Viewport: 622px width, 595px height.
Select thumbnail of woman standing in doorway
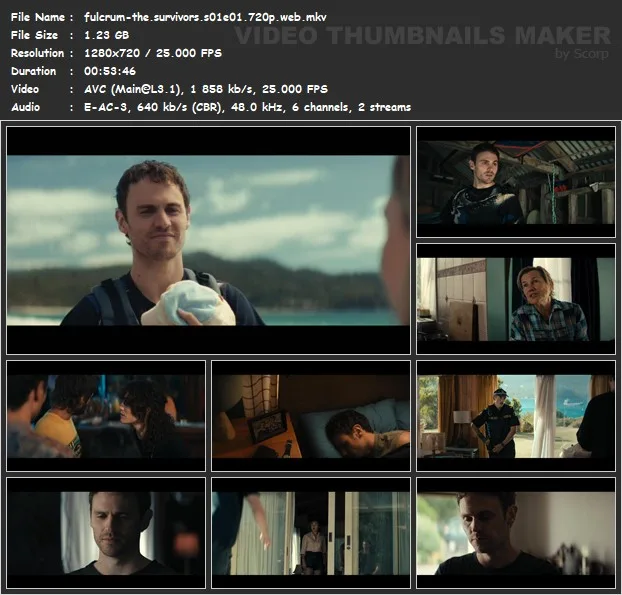pos(311,533)
